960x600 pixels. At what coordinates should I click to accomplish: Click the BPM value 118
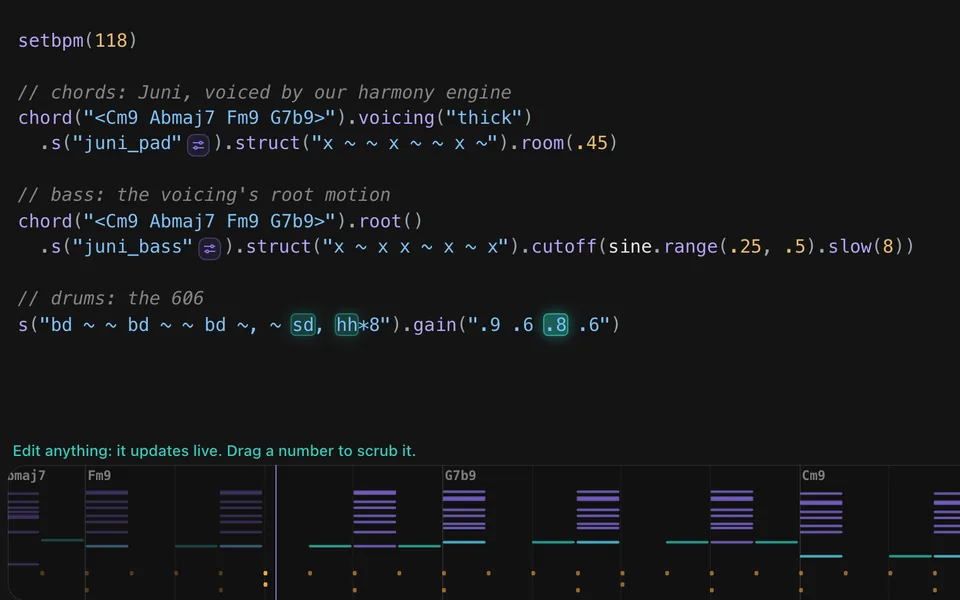click(111, 40)
